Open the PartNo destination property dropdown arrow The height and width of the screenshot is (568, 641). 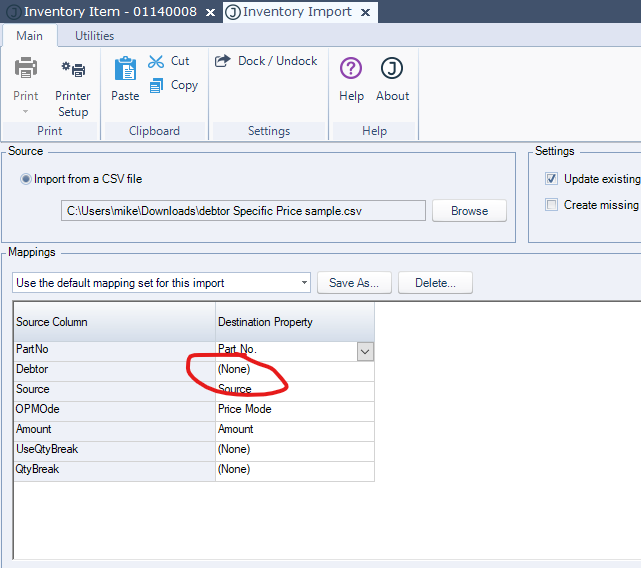click(x=365, y=351)
